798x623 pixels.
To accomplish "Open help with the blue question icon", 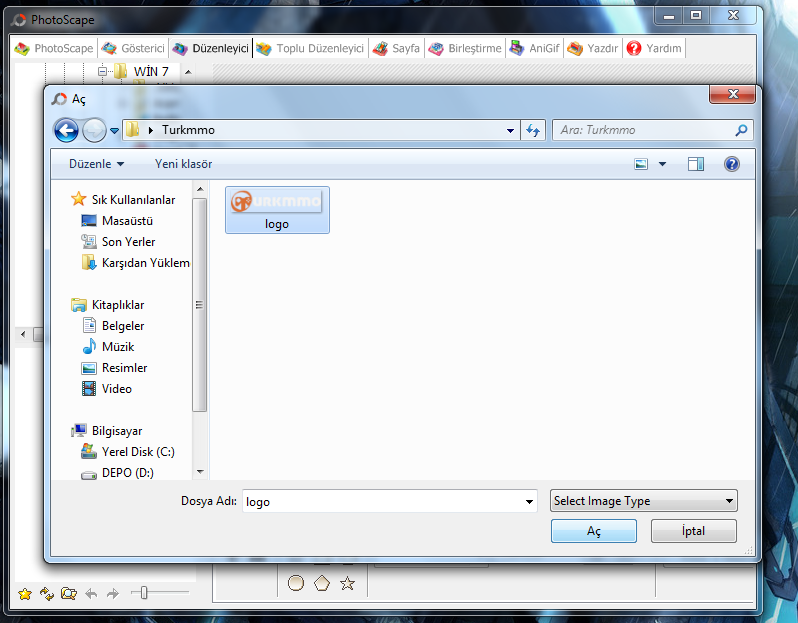I will point(732,164).
